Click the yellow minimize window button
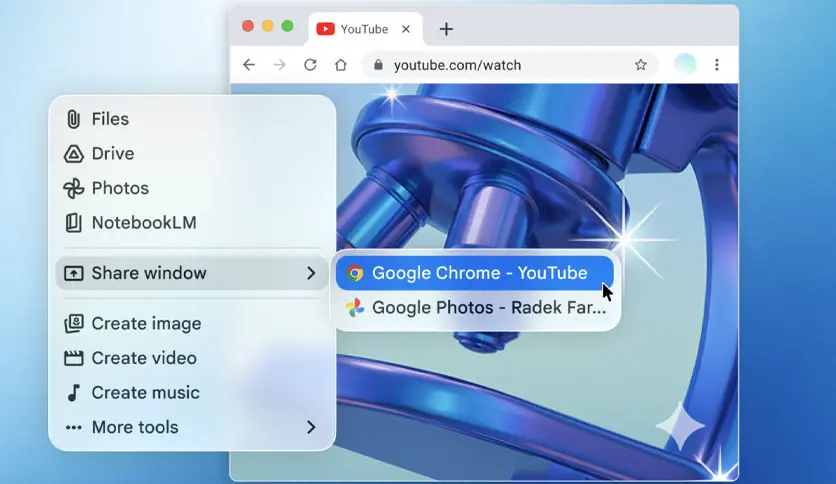The image size is (836, 484). pyautogui.click(x=268, y=26)
